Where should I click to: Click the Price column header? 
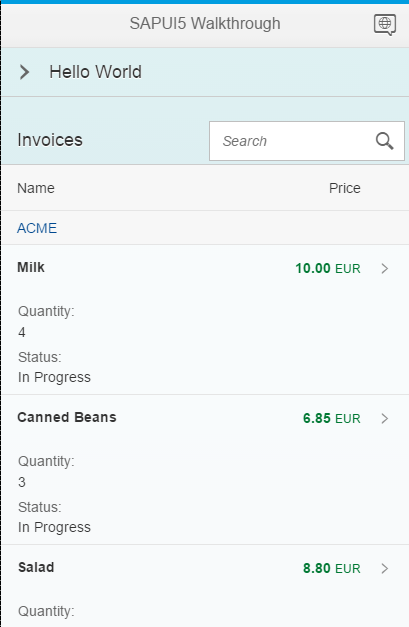345,188
